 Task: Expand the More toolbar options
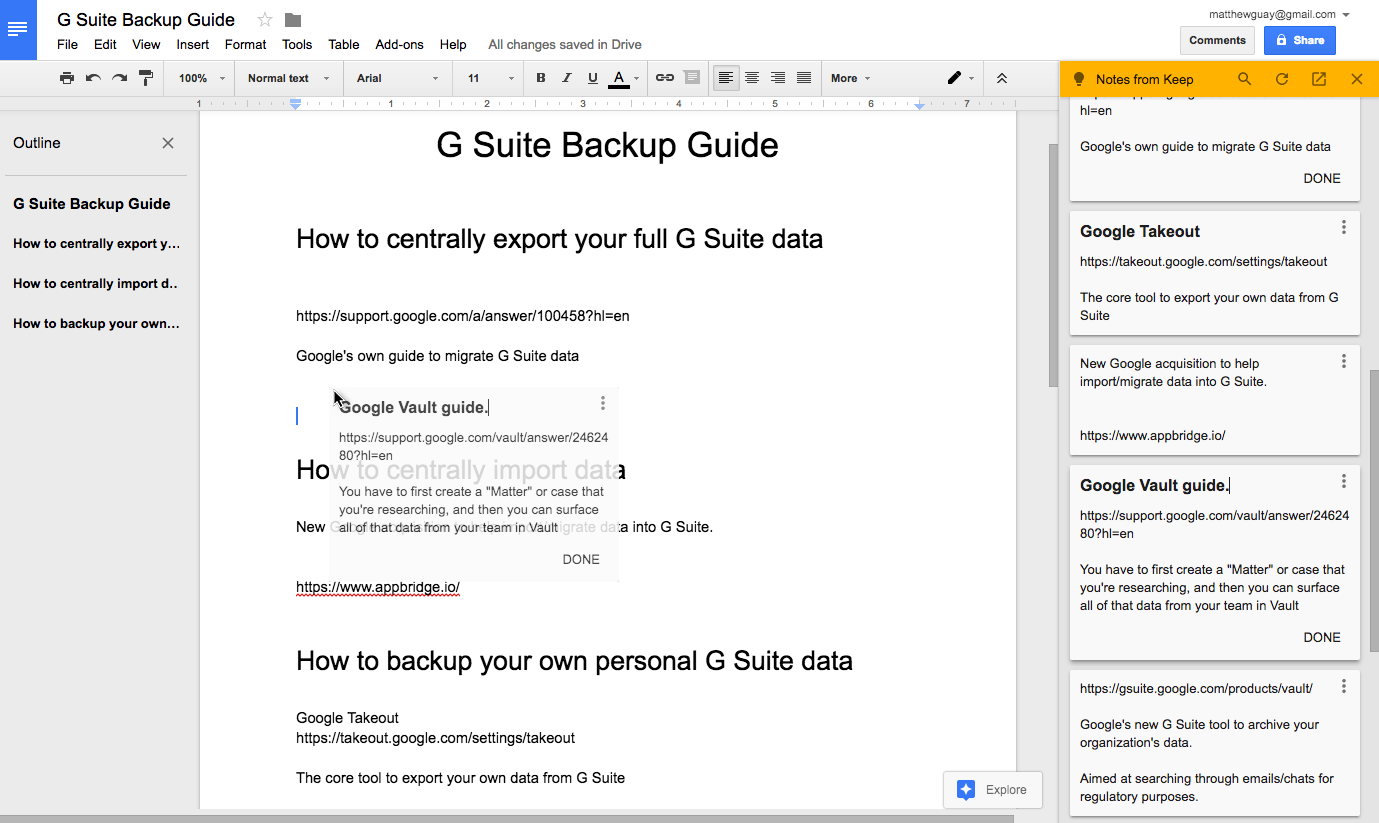pos(850,78)
